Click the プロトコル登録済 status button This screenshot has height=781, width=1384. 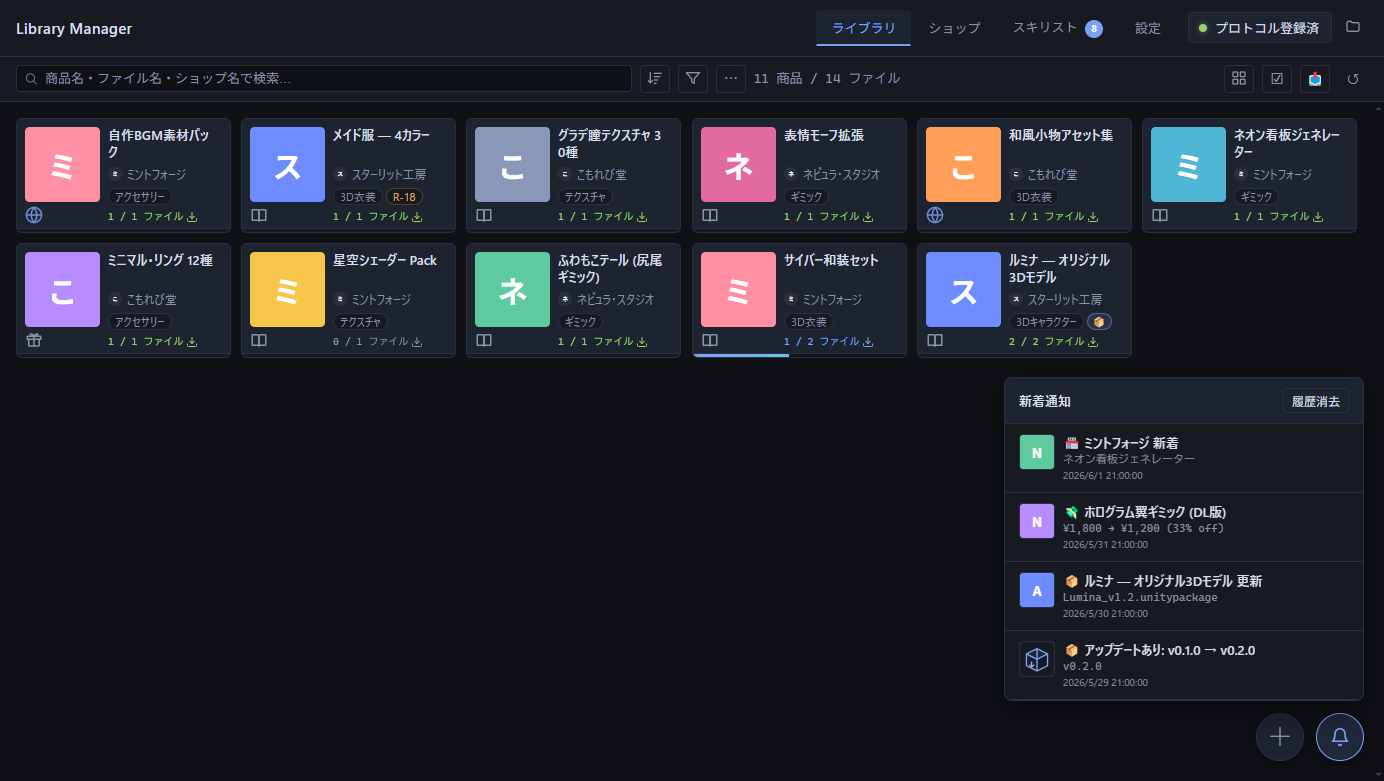click(1259, 28)
